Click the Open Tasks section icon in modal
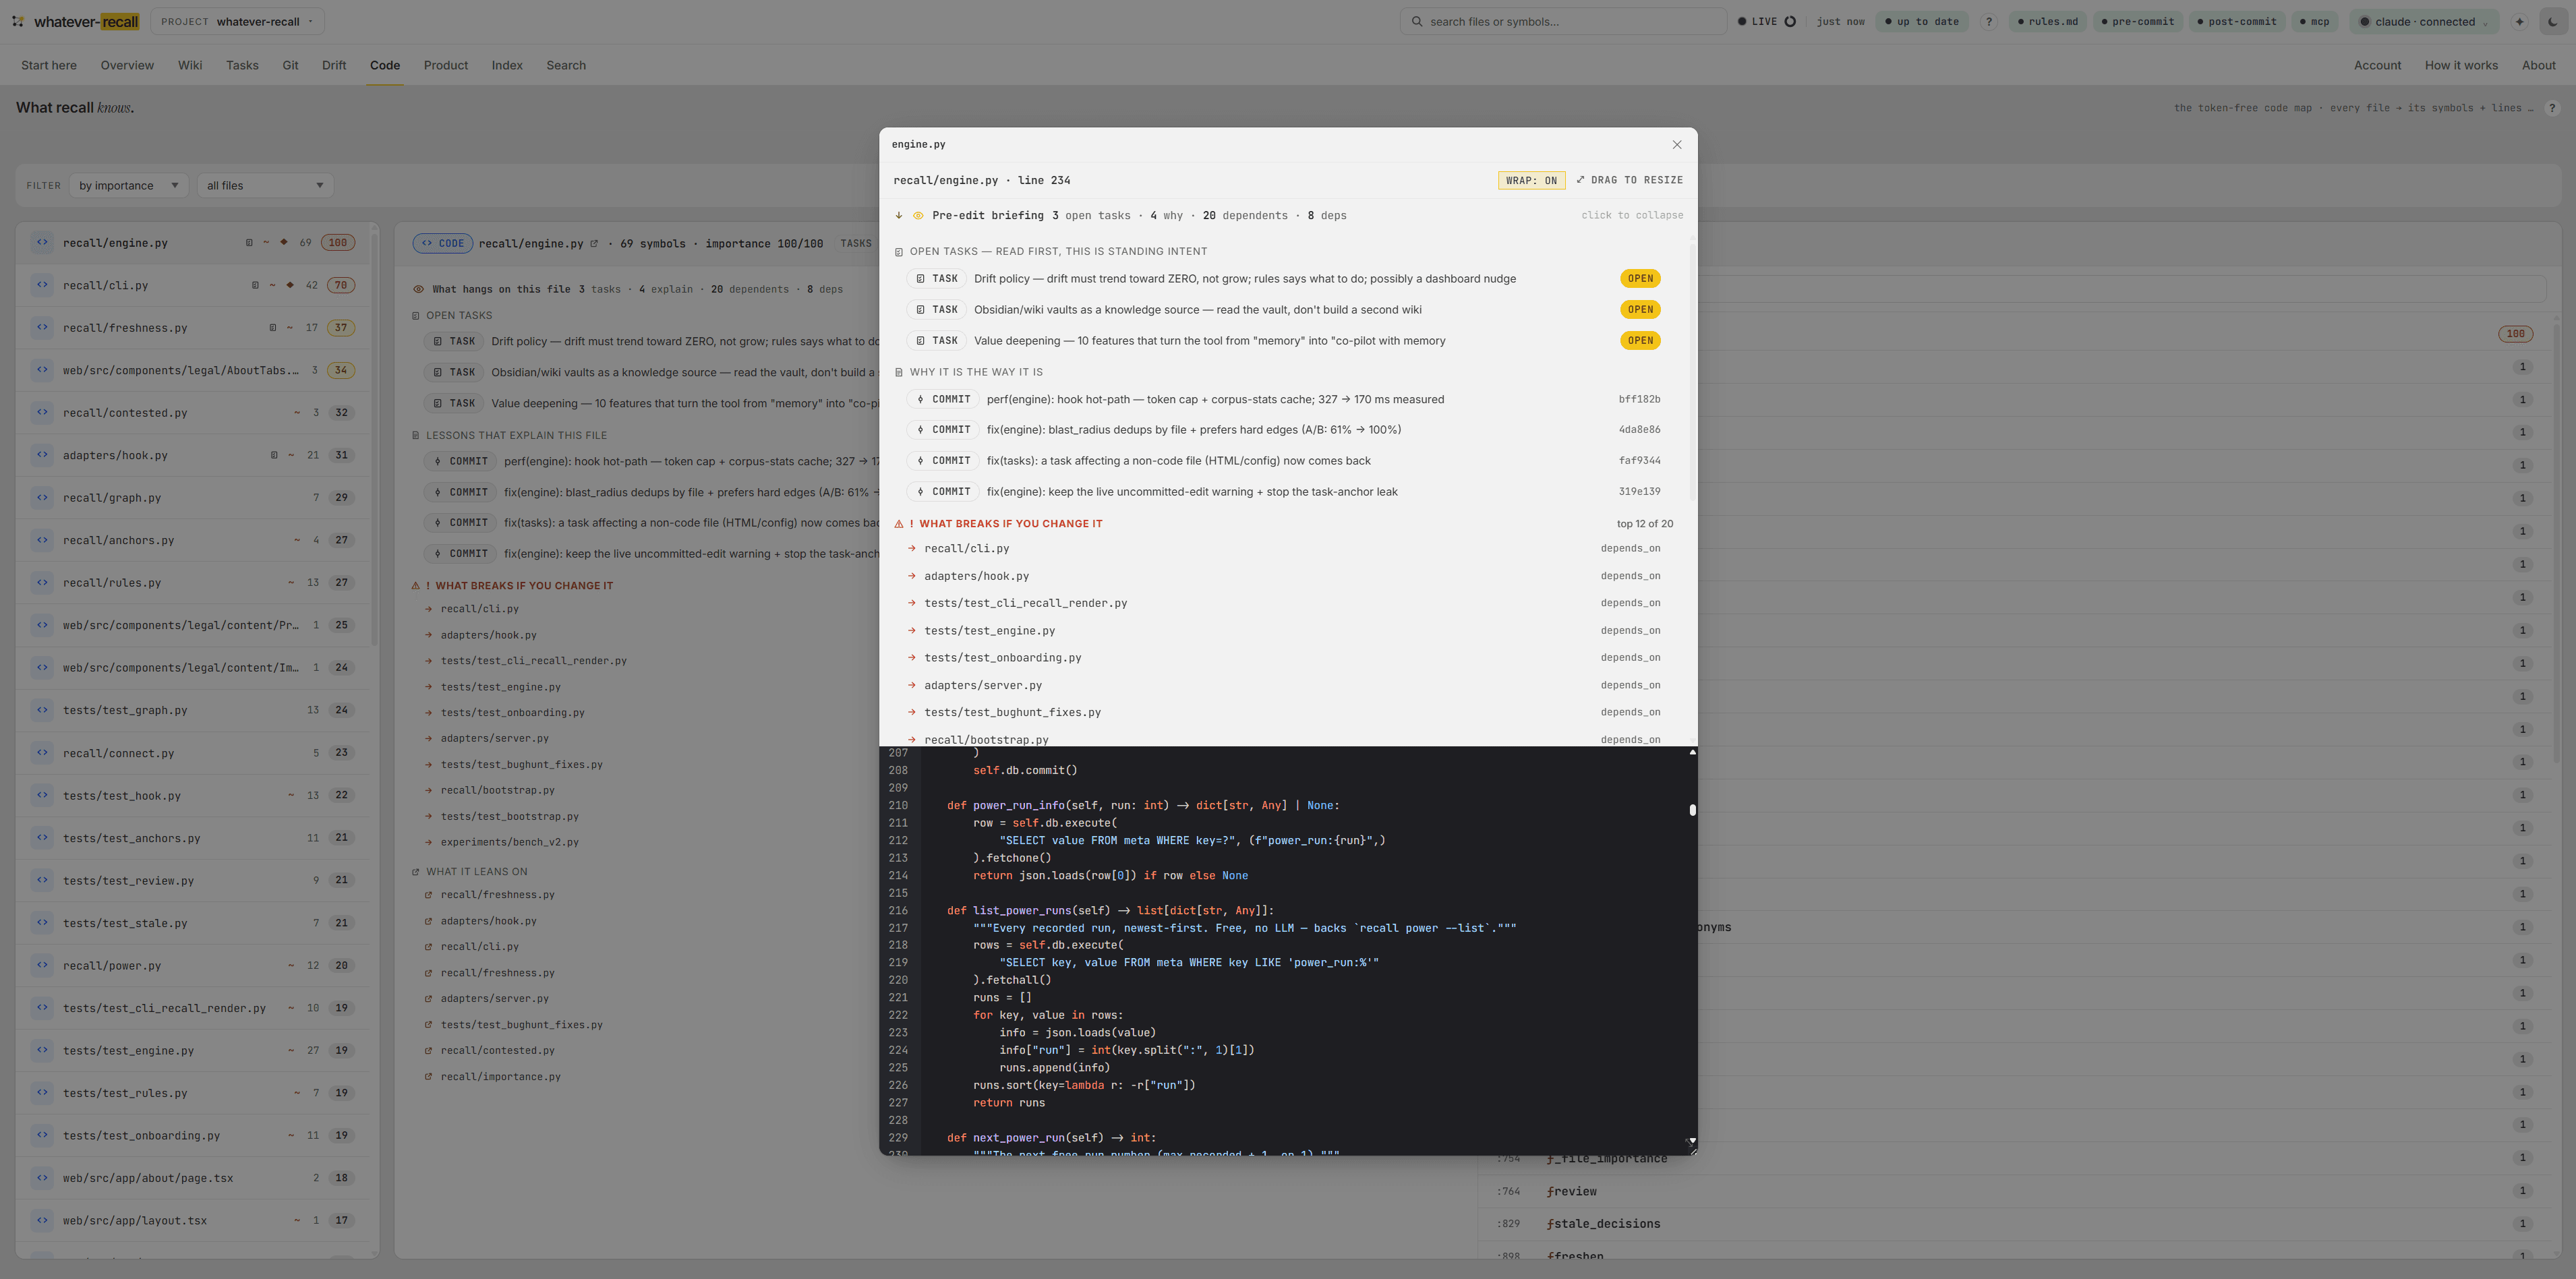Screen dimensions: 2576x1279 coord(899,252)
